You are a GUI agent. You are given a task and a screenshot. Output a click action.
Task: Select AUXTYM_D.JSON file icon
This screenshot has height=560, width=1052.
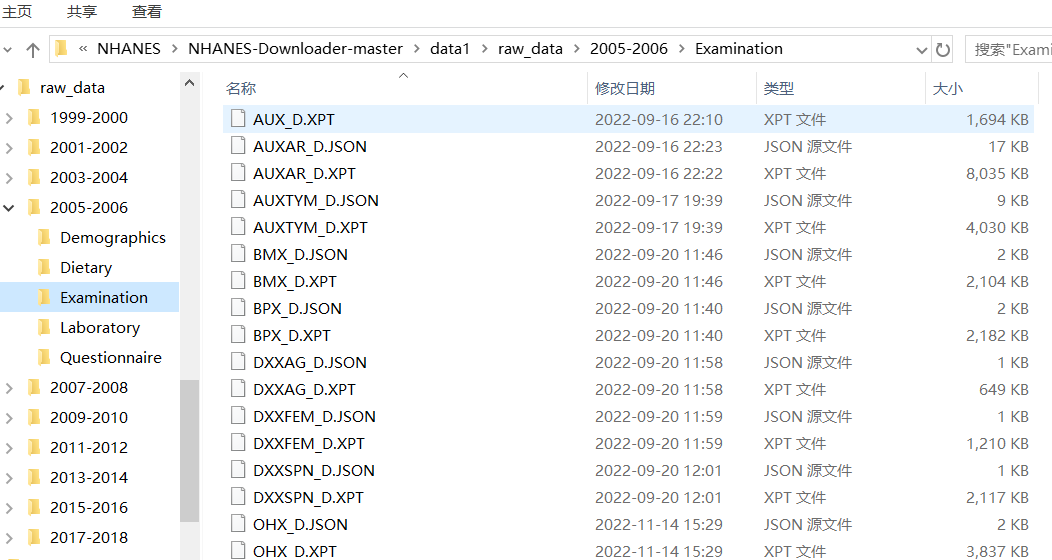pyautogui.click(x=238, y=199)
